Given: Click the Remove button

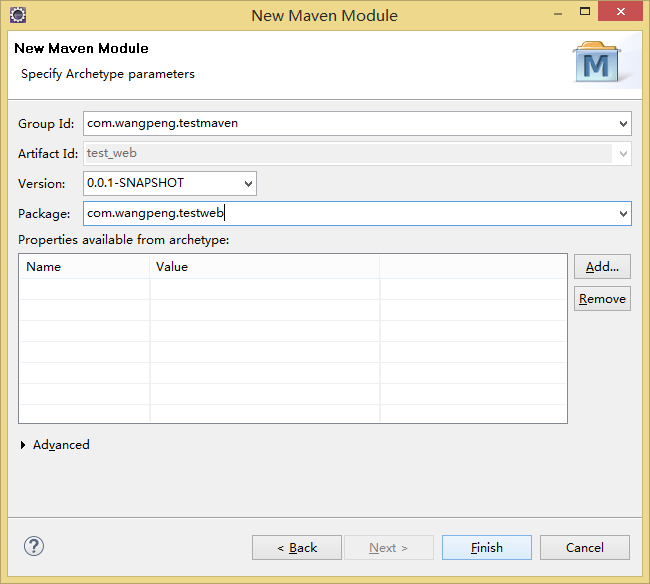Looking at the screenshot, I should point(602,298).
